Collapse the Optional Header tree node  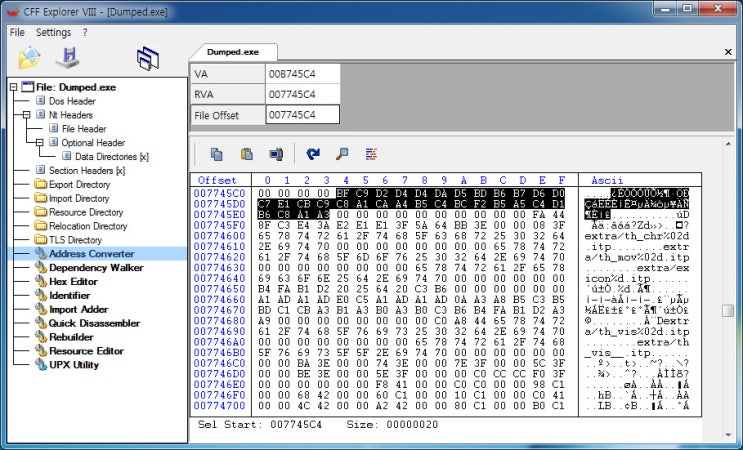click(40, 143)
